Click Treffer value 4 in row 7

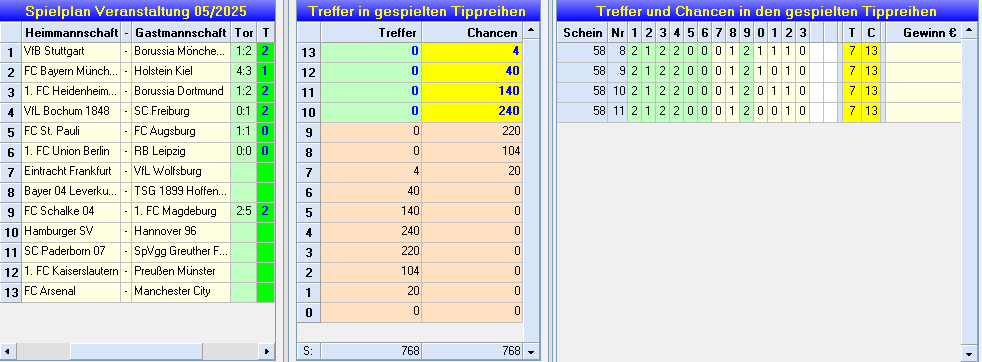tap(371, 172)
